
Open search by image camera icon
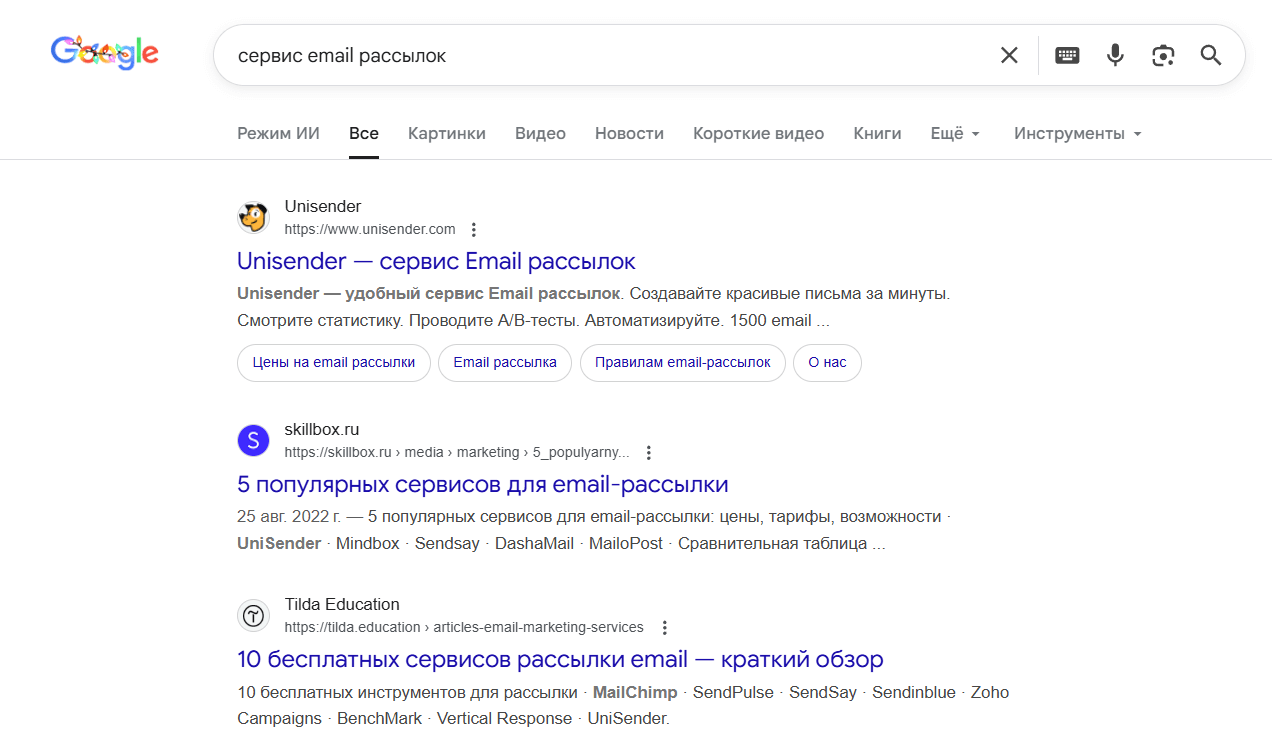(x=1163, y=55)
